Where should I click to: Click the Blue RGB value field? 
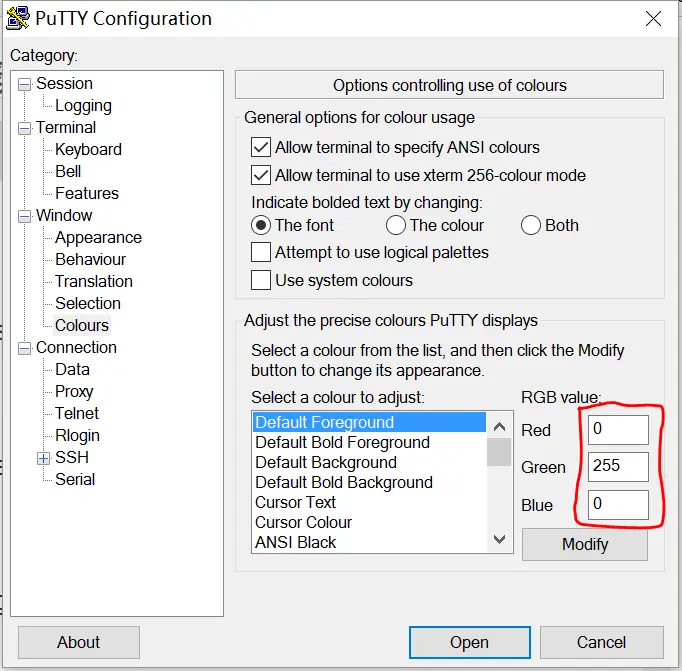[x=618, y=504]
